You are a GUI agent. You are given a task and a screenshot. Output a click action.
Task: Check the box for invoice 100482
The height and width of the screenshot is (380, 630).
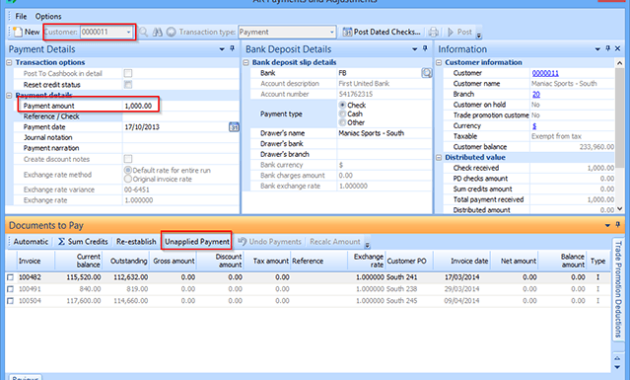pyautogui.click(x=10, y=277)
